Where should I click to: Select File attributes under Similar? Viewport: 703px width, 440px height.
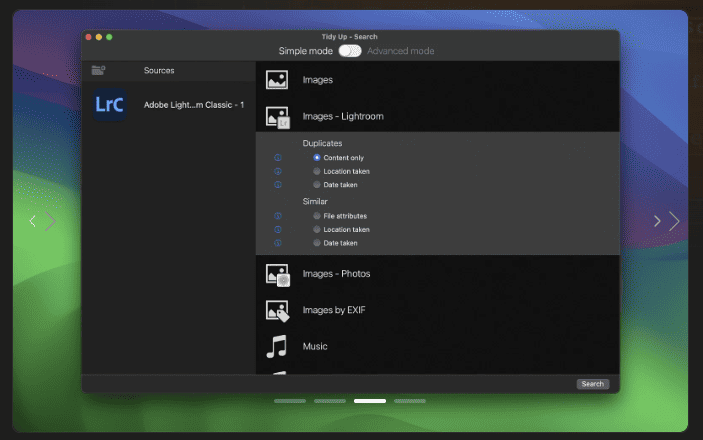(x=317, y=216)
